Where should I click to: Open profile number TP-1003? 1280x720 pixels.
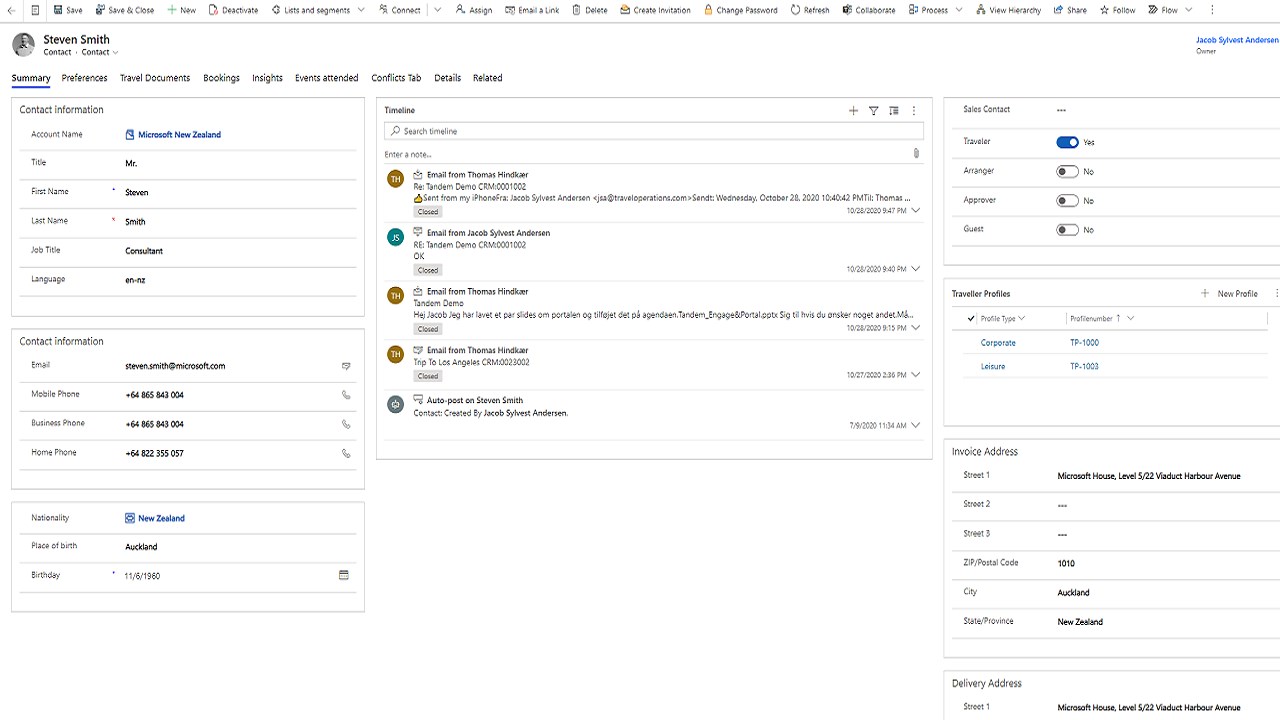tap(1084, 367)
